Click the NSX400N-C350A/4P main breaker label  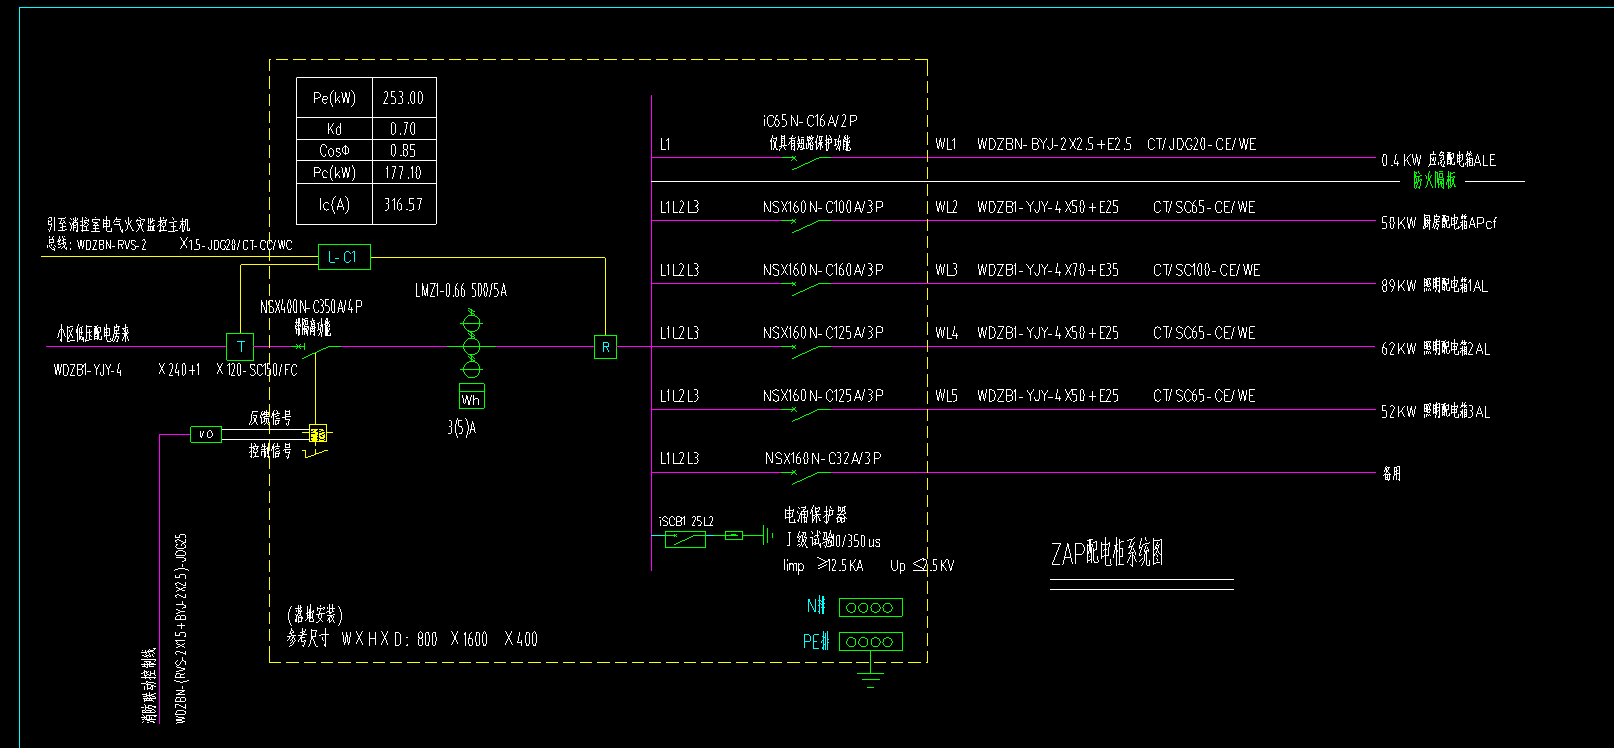click(x=311, y=307)
